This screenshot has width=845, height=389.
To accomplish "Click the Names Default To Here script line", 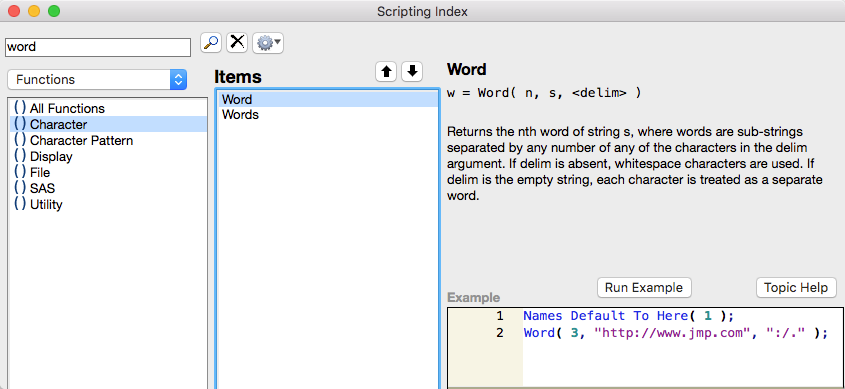I will pyautogui.click(x=629, y=316).
